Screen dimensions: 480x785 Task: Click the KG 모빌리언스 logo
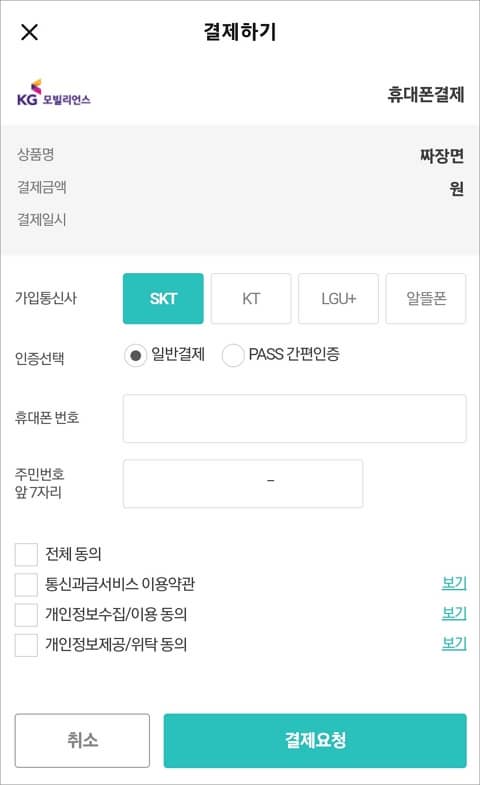(54, 94)
